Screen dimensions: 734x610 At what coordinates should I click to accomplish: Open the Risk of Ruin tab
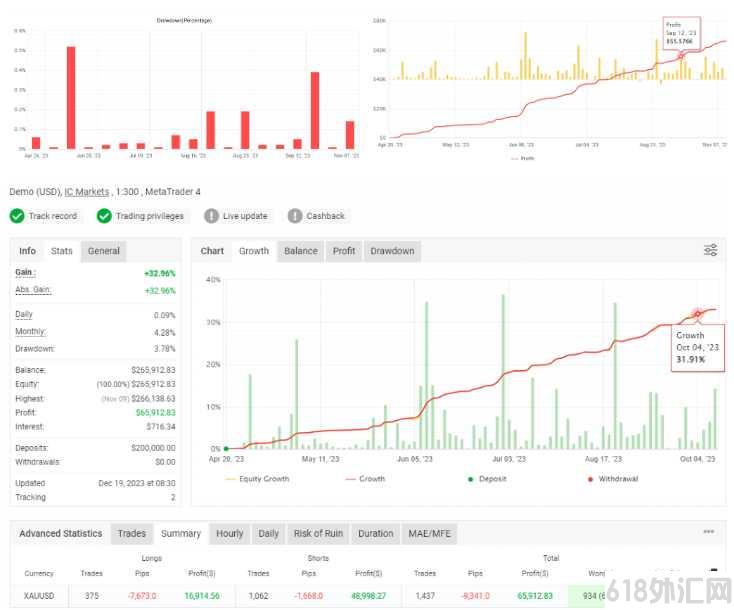point(318,534)
